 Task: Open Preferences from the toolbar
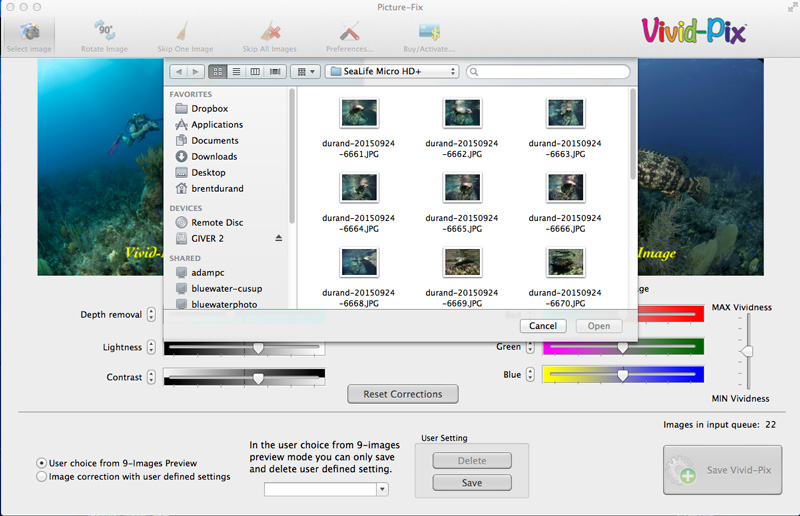tap(349, 31)
